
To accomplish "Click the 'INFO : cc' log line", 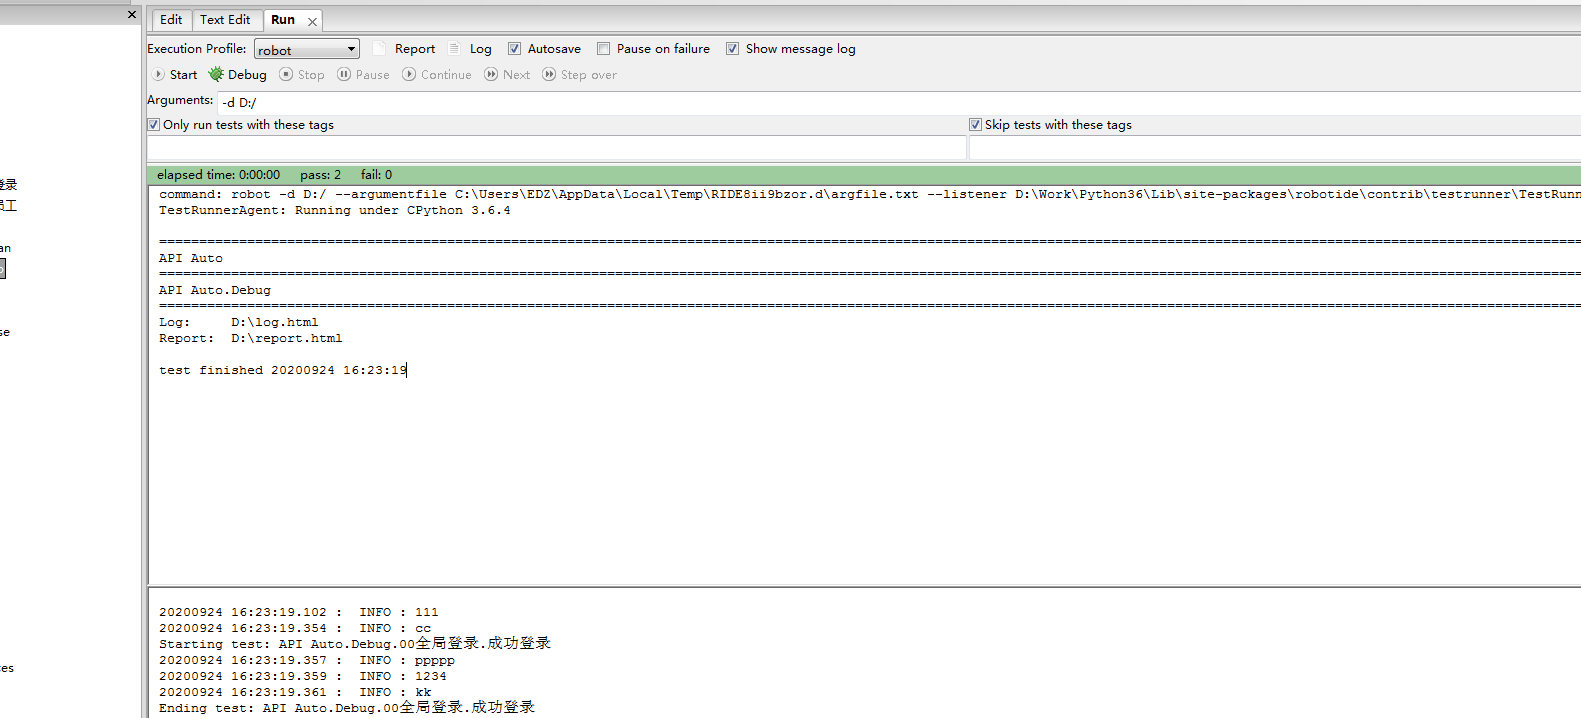I will pos(295,628).
